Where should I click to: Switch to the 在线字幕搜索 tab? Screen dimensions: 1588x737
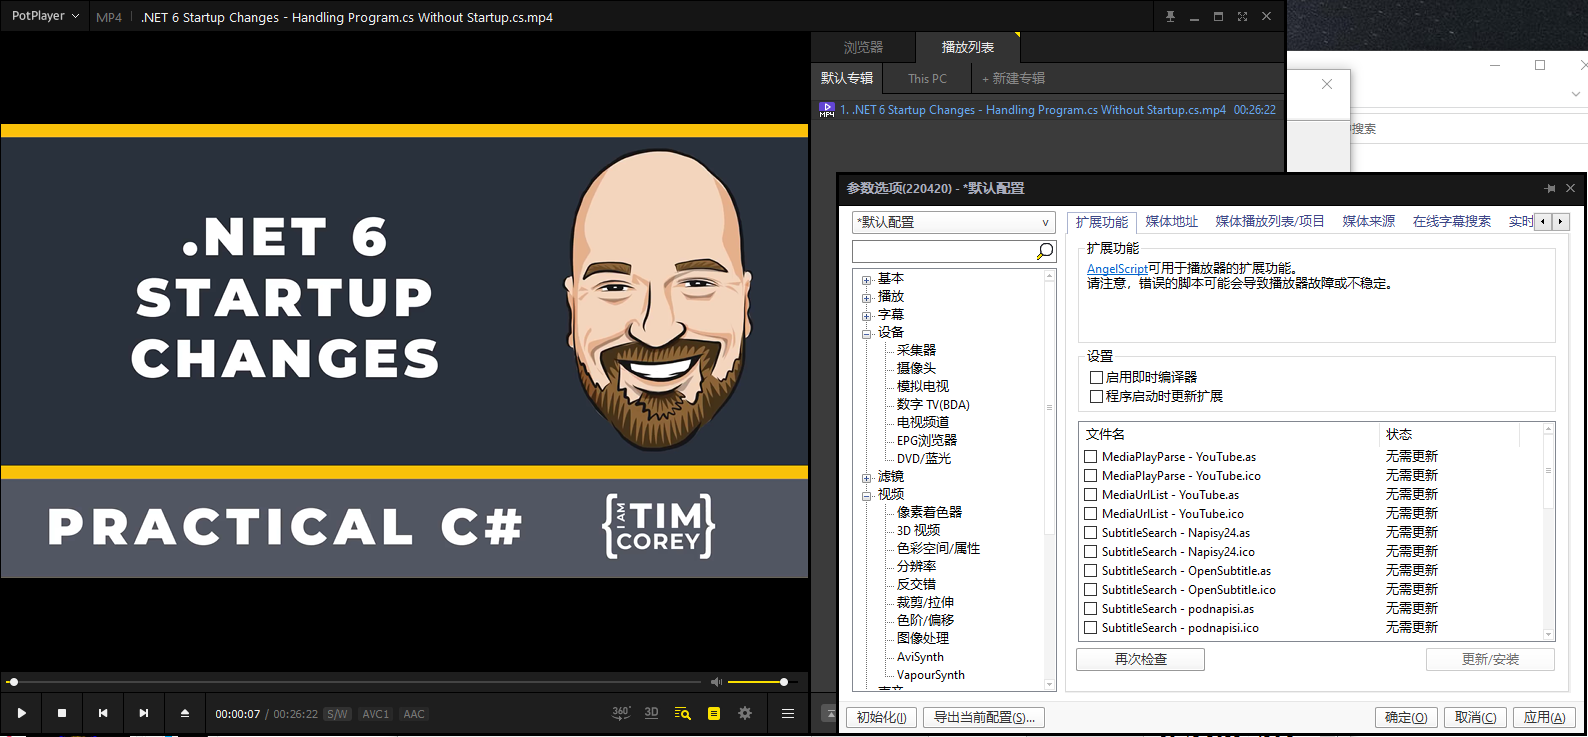[x=1451, y=222]
